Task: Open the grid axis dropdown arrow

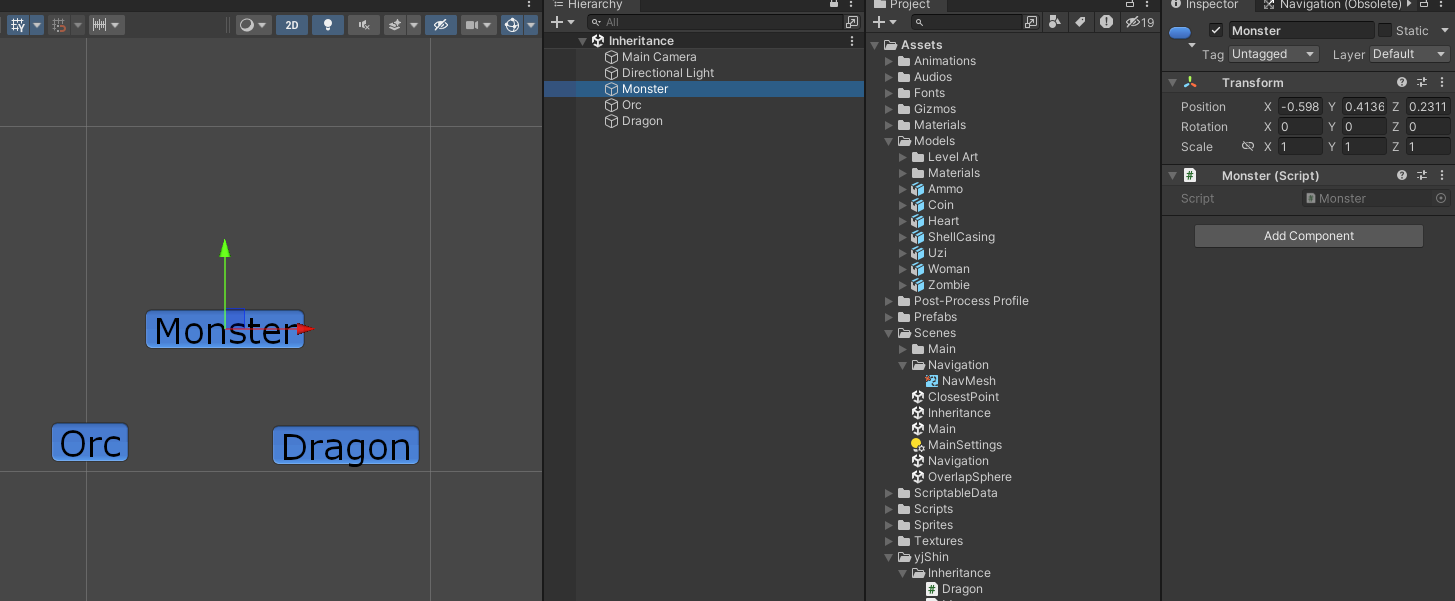Action: coord(37,25)
